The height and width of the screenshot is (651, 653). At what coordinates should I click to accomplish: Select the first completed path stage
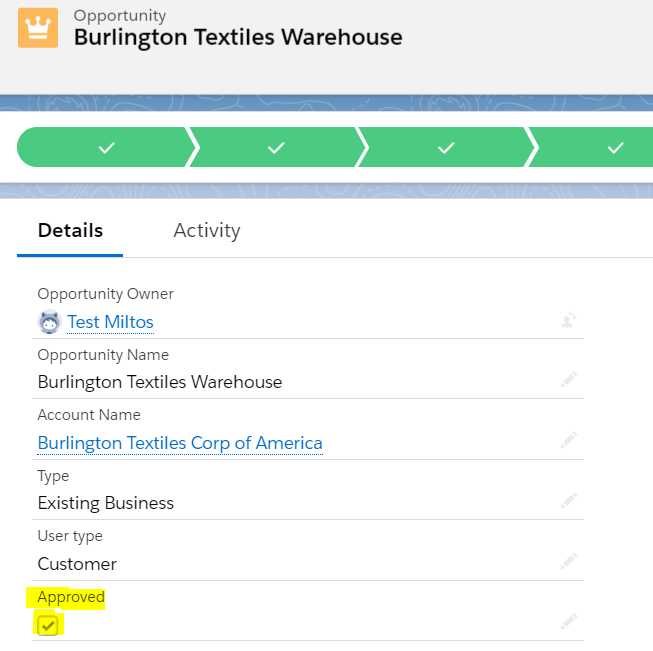(x=106, y=148)
